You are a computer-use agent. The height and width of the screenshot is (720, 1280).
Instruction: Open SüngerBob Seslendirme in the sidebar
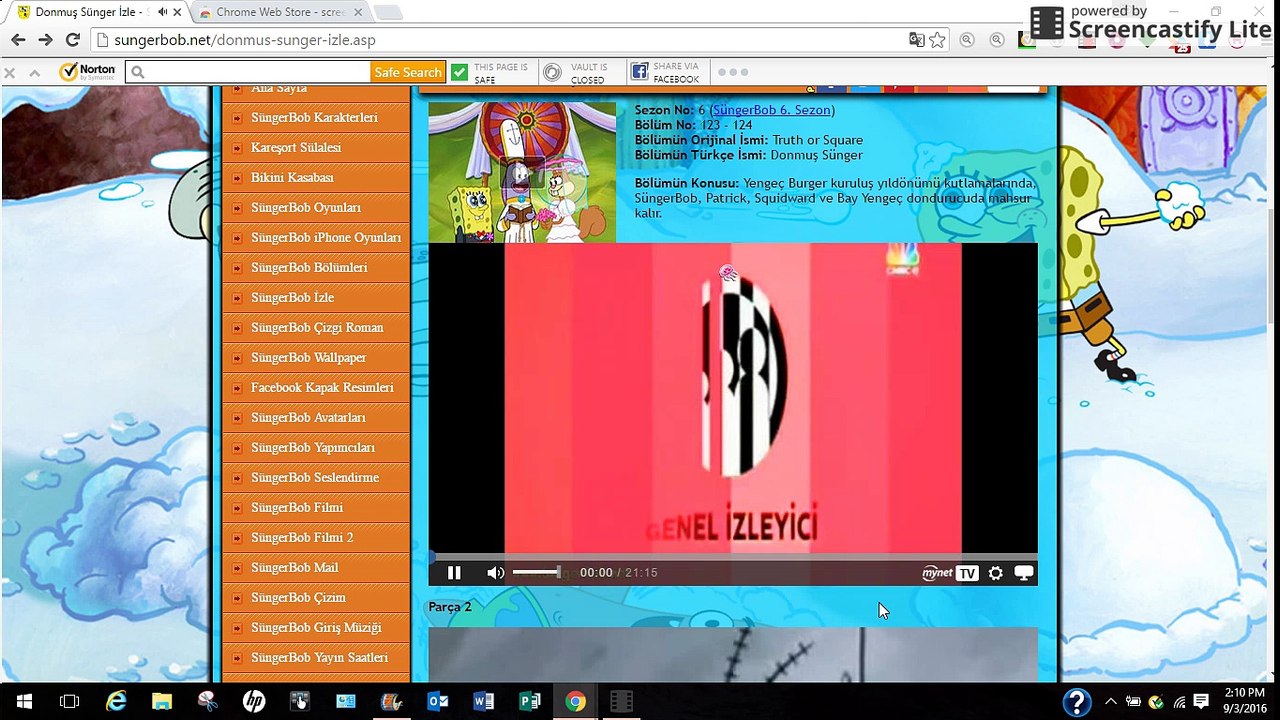point(316,477)
